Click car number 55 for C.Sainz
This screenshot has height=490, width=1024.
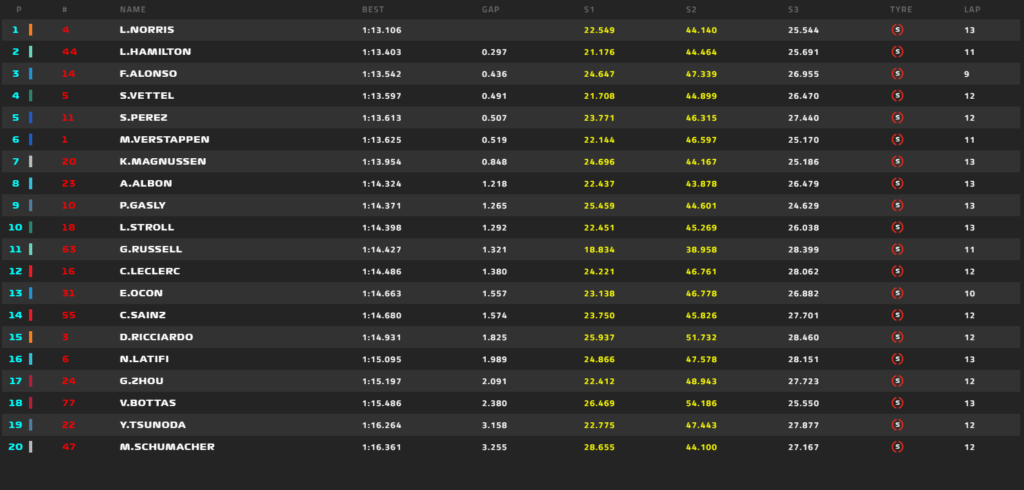click(68, 315)
